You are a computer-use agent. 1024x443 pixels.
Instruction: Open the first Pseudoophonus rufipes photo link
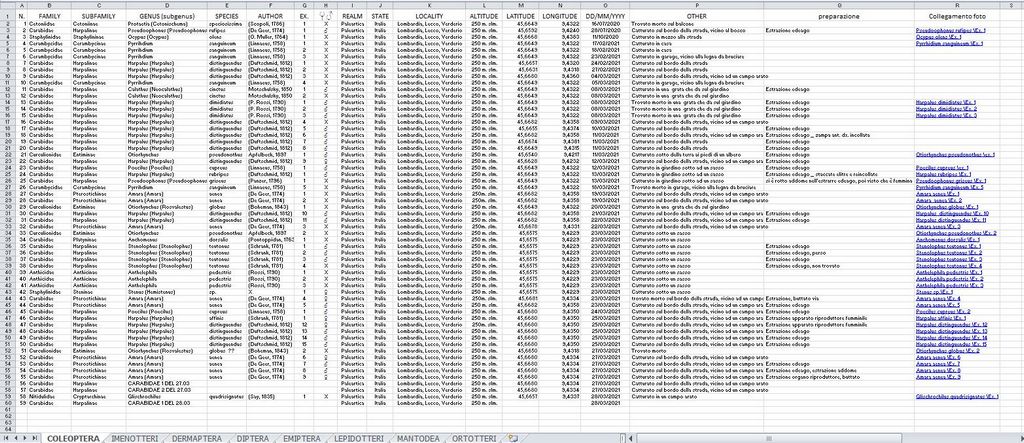[956, 31]
